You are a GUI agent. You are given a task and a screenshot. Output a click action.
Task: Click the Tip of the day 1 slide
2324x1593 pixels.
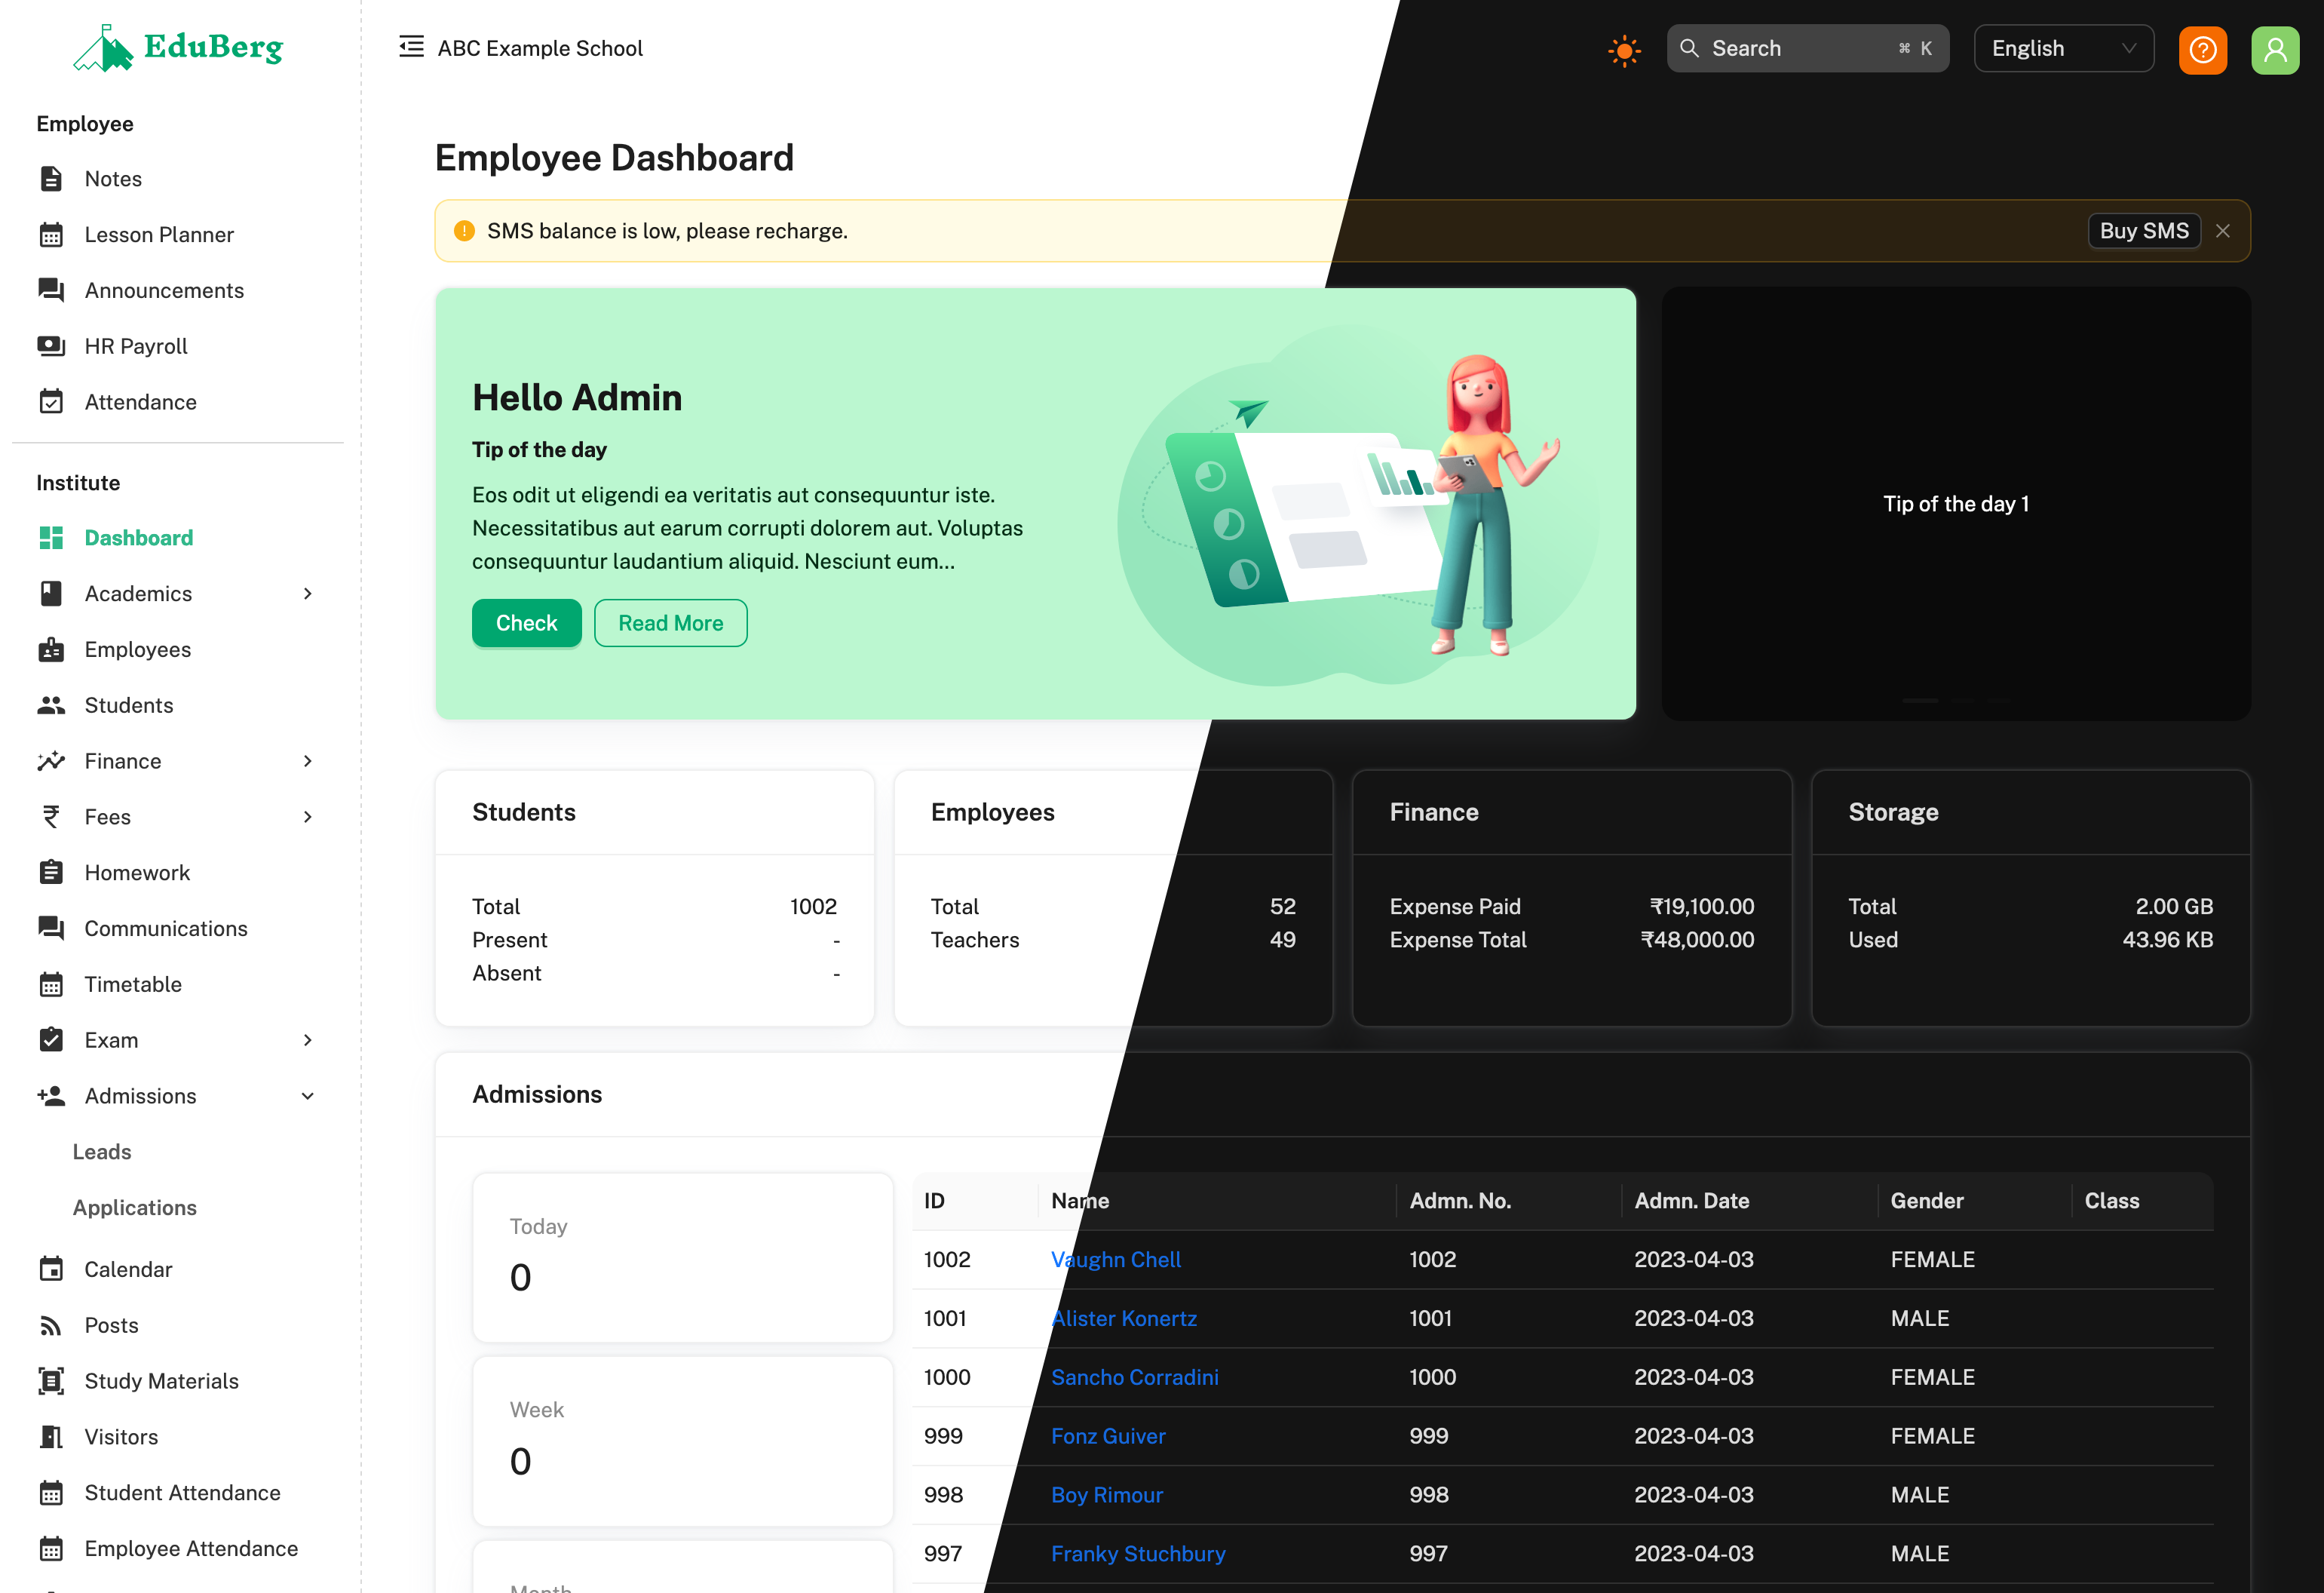(1956, 504)
